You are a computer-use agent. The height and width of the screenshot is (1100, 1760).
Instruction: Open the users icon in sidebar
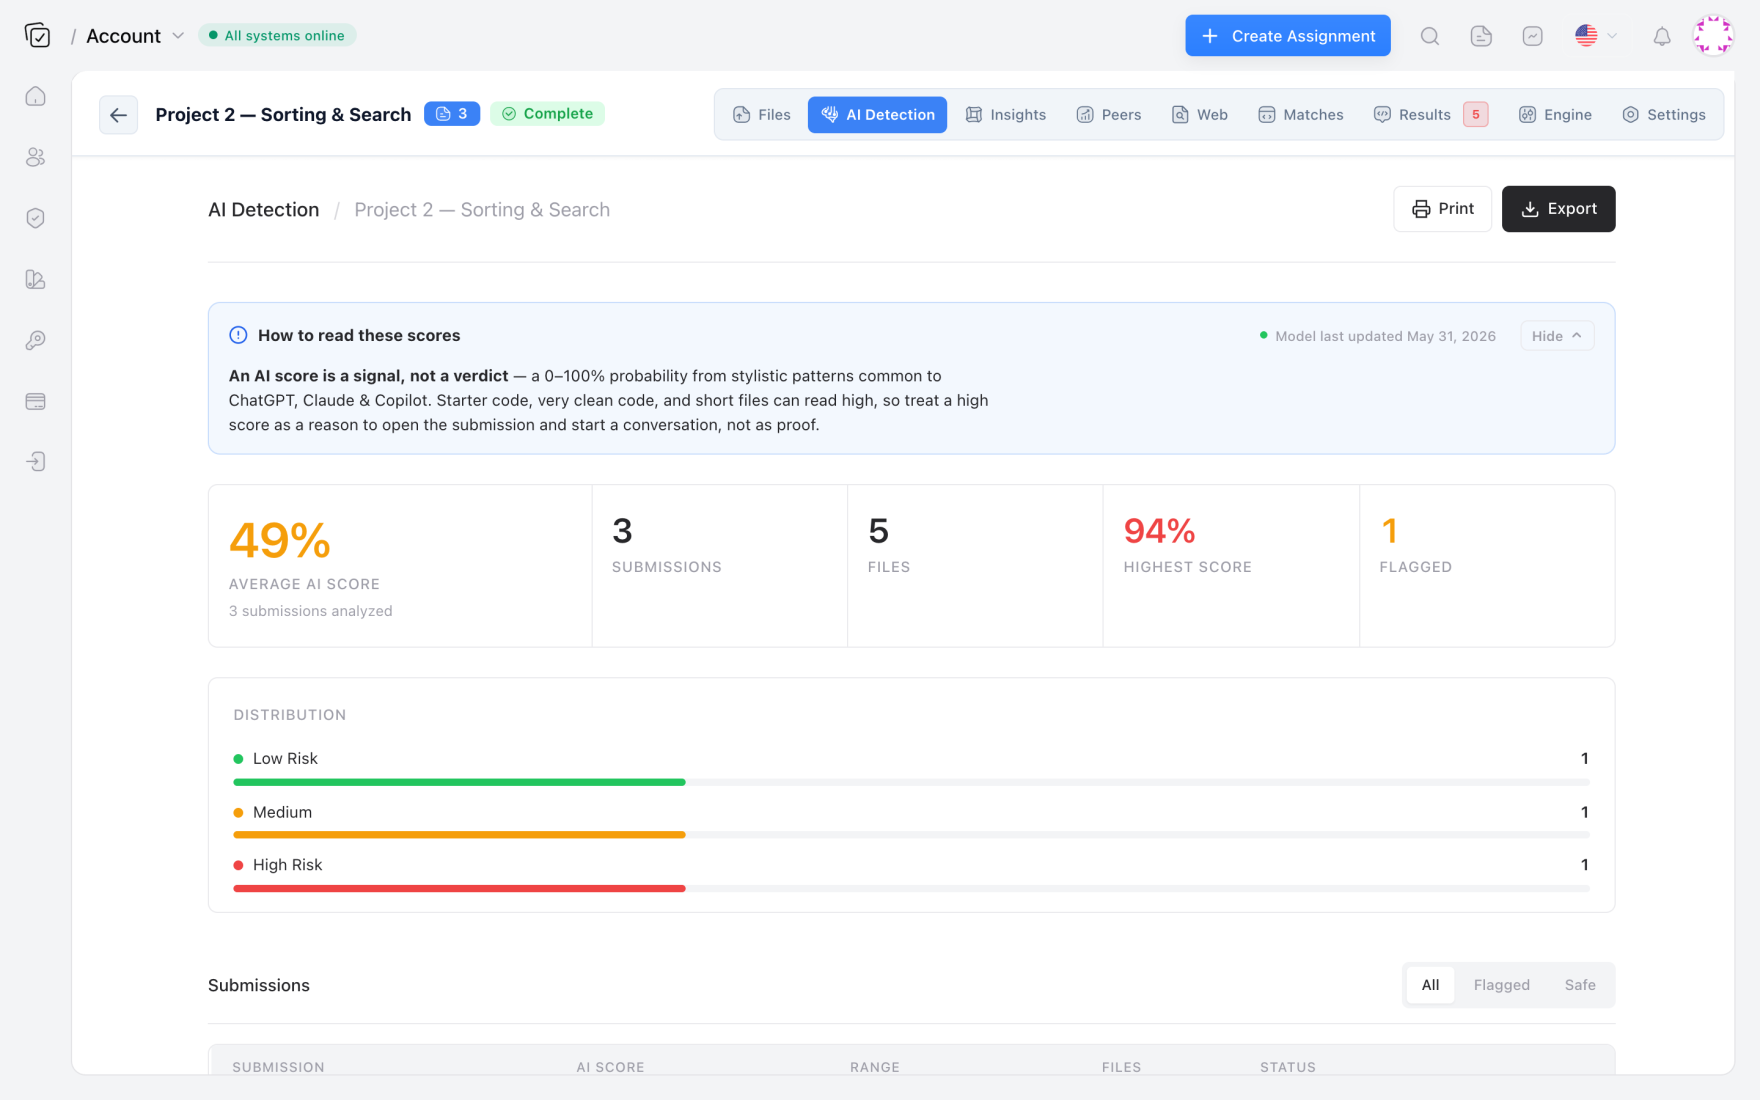click(36, 157)
